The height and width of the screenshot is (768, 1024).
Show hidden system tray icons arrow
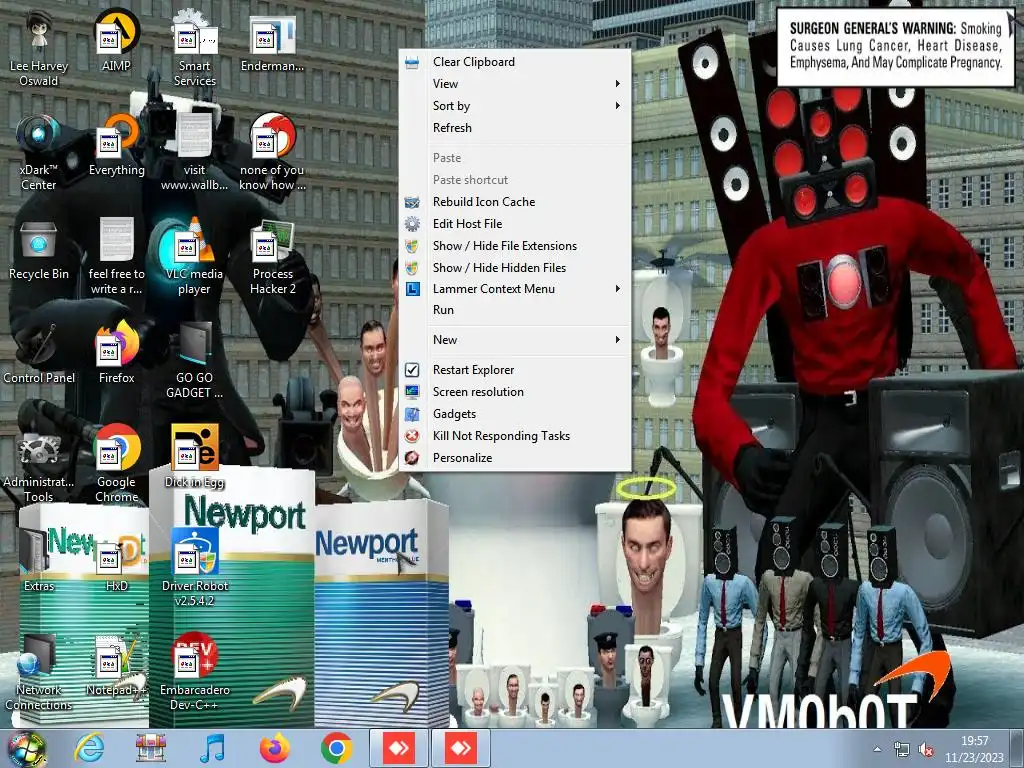(877, 749)
